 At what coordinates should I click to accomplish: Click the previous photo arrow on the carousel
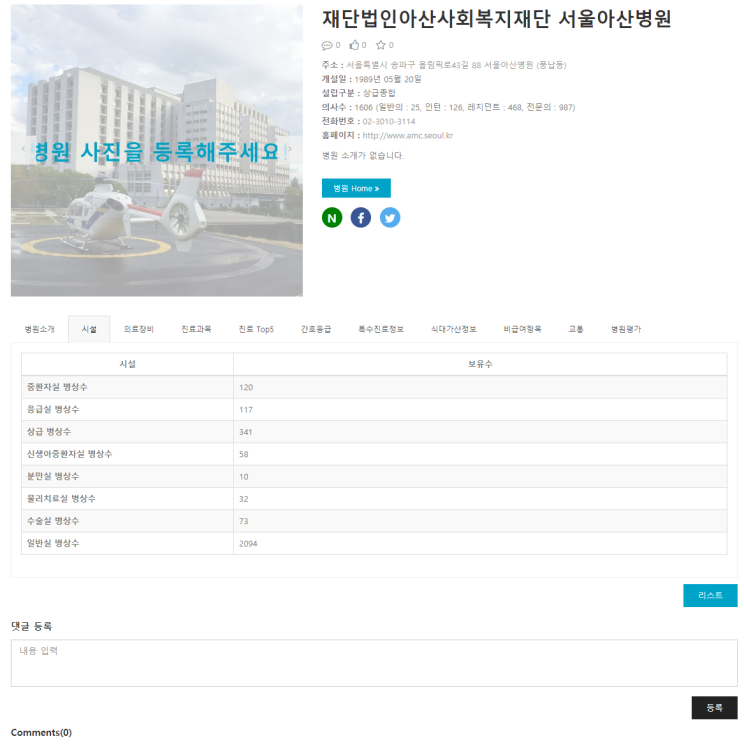tap(23, 149)
